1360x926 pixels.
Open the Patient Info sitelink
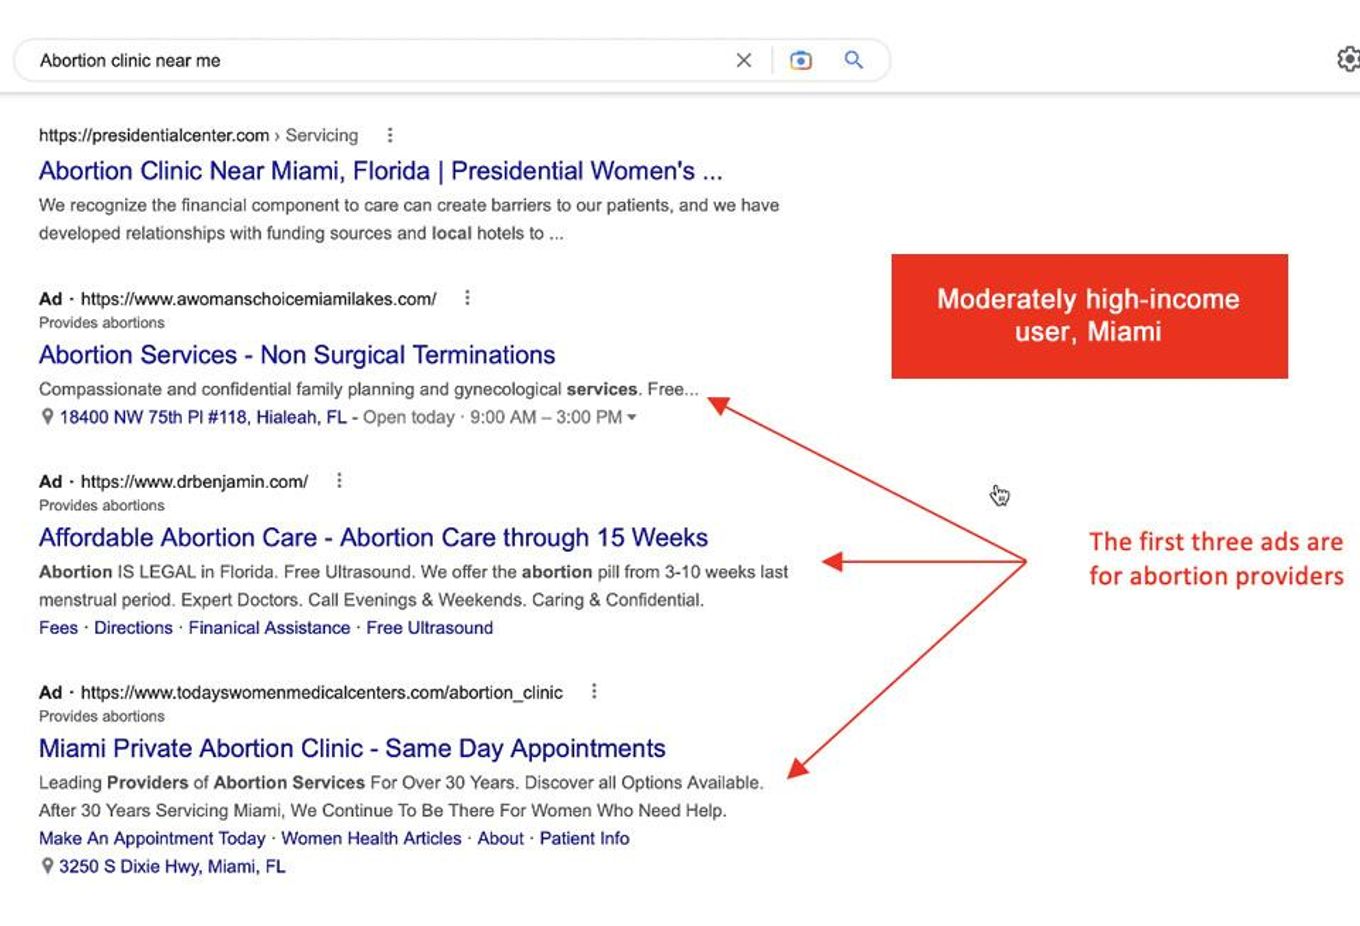coord(584,838)
